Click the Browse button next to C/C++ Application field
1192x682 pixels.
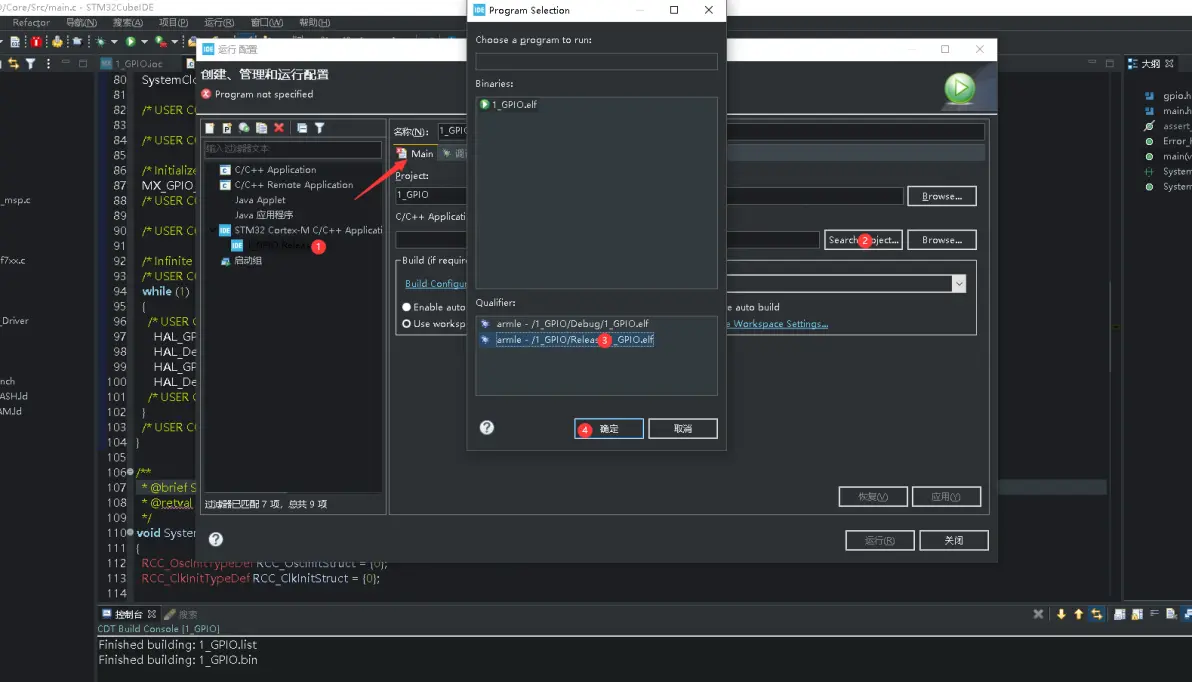pyautogui.click(x=942, y=240)
